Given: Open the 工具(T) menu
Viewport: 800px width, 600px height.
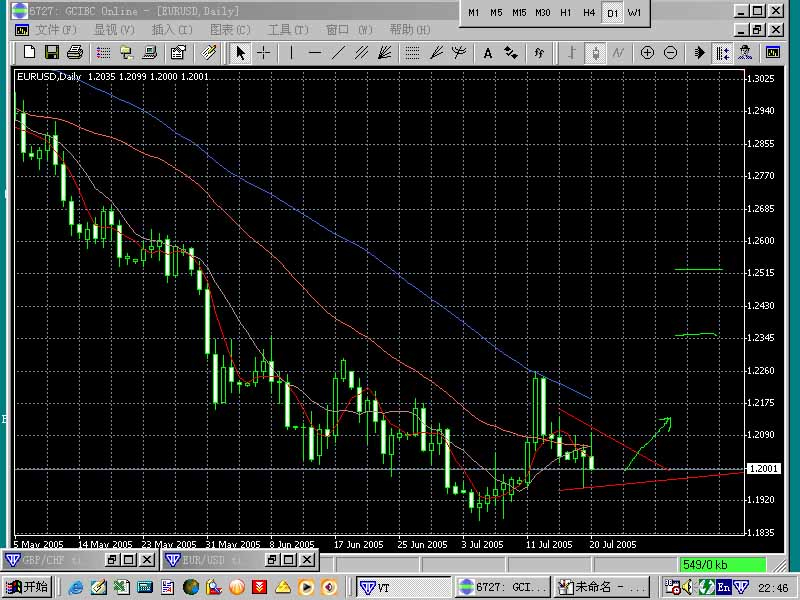Looking at the screenshot, I should point(288,30).
